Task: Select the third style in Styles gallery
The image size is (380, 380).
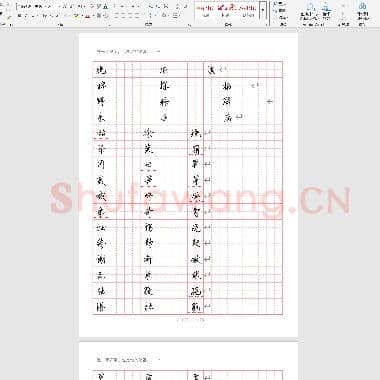Action: (248, 11)
